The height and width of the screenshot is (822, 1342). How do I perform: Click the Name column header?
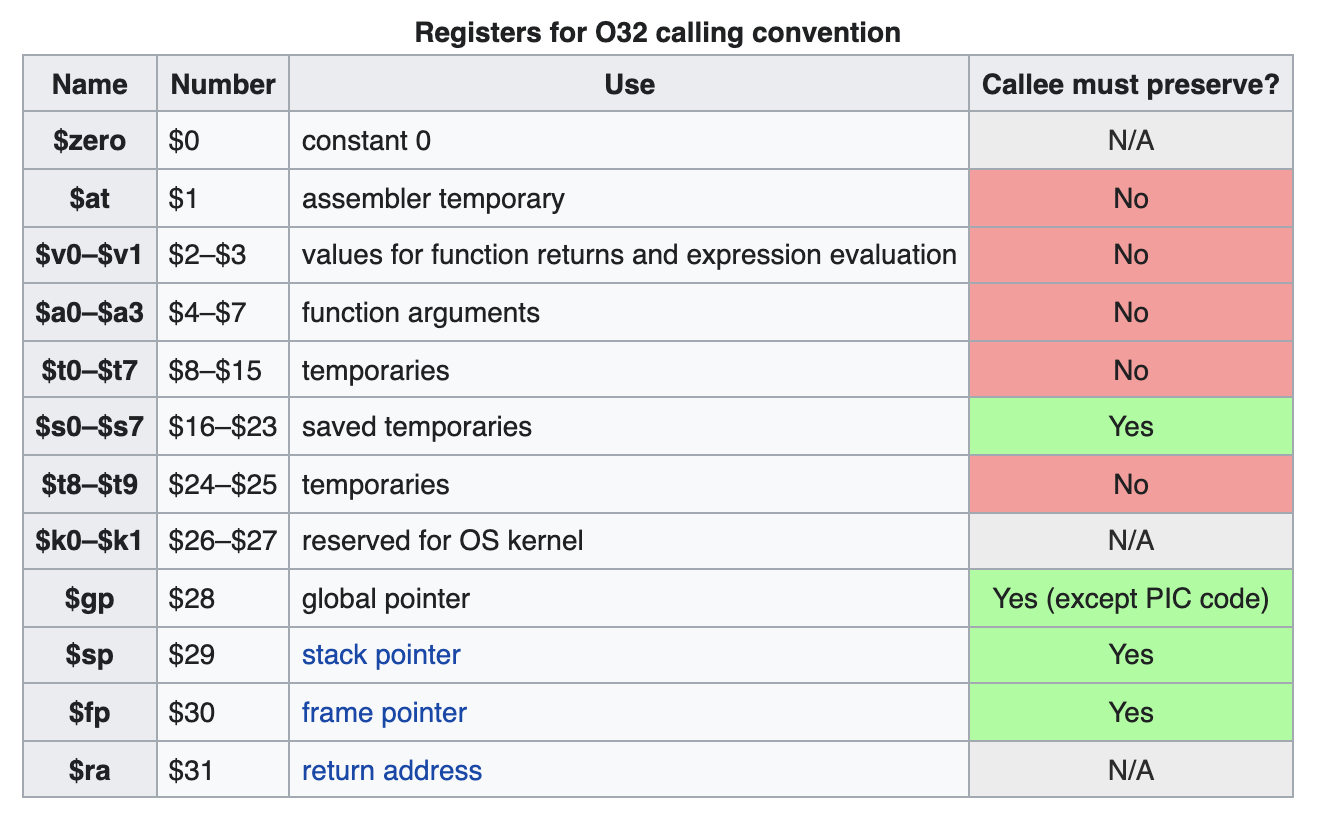90,84
